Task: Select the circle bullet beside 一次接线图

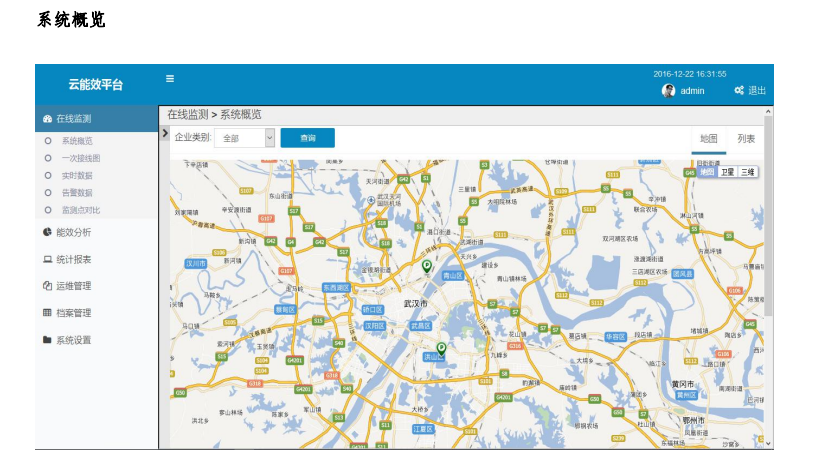Action: coord(48,158)
